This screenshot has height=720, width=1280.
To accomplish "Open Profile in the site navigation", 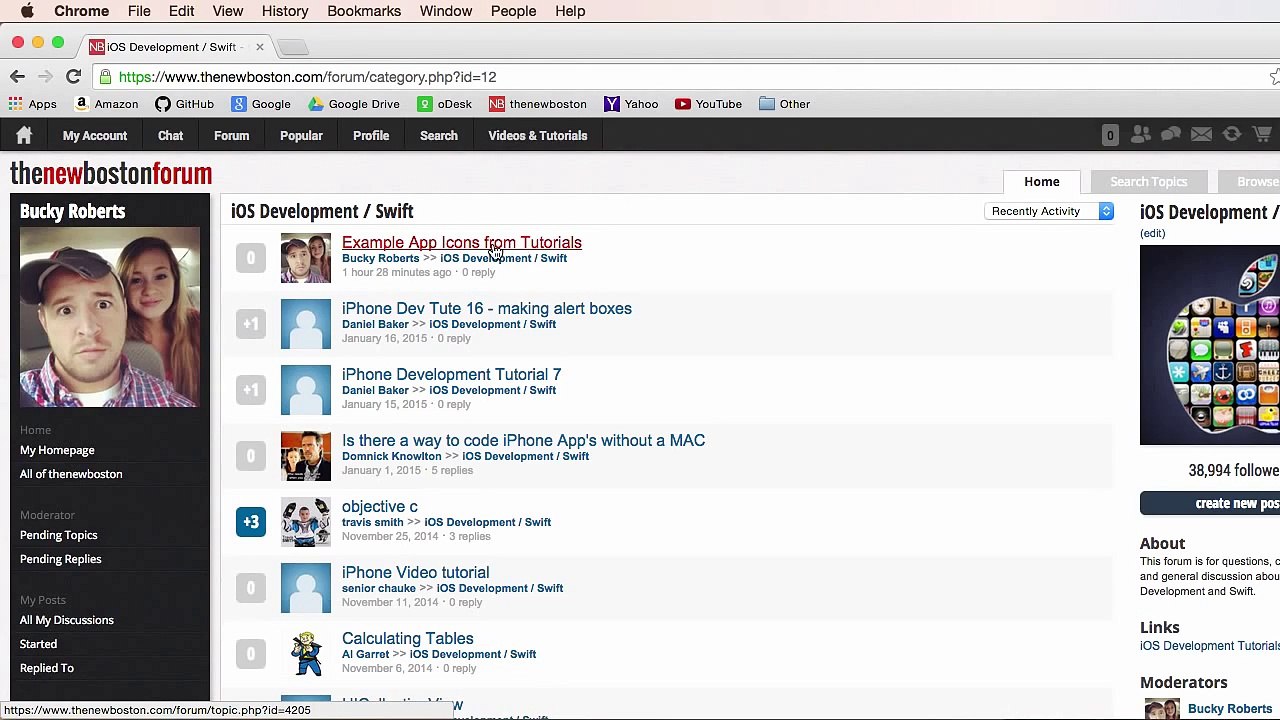I will pyautogui.click(x=371, y=136).
